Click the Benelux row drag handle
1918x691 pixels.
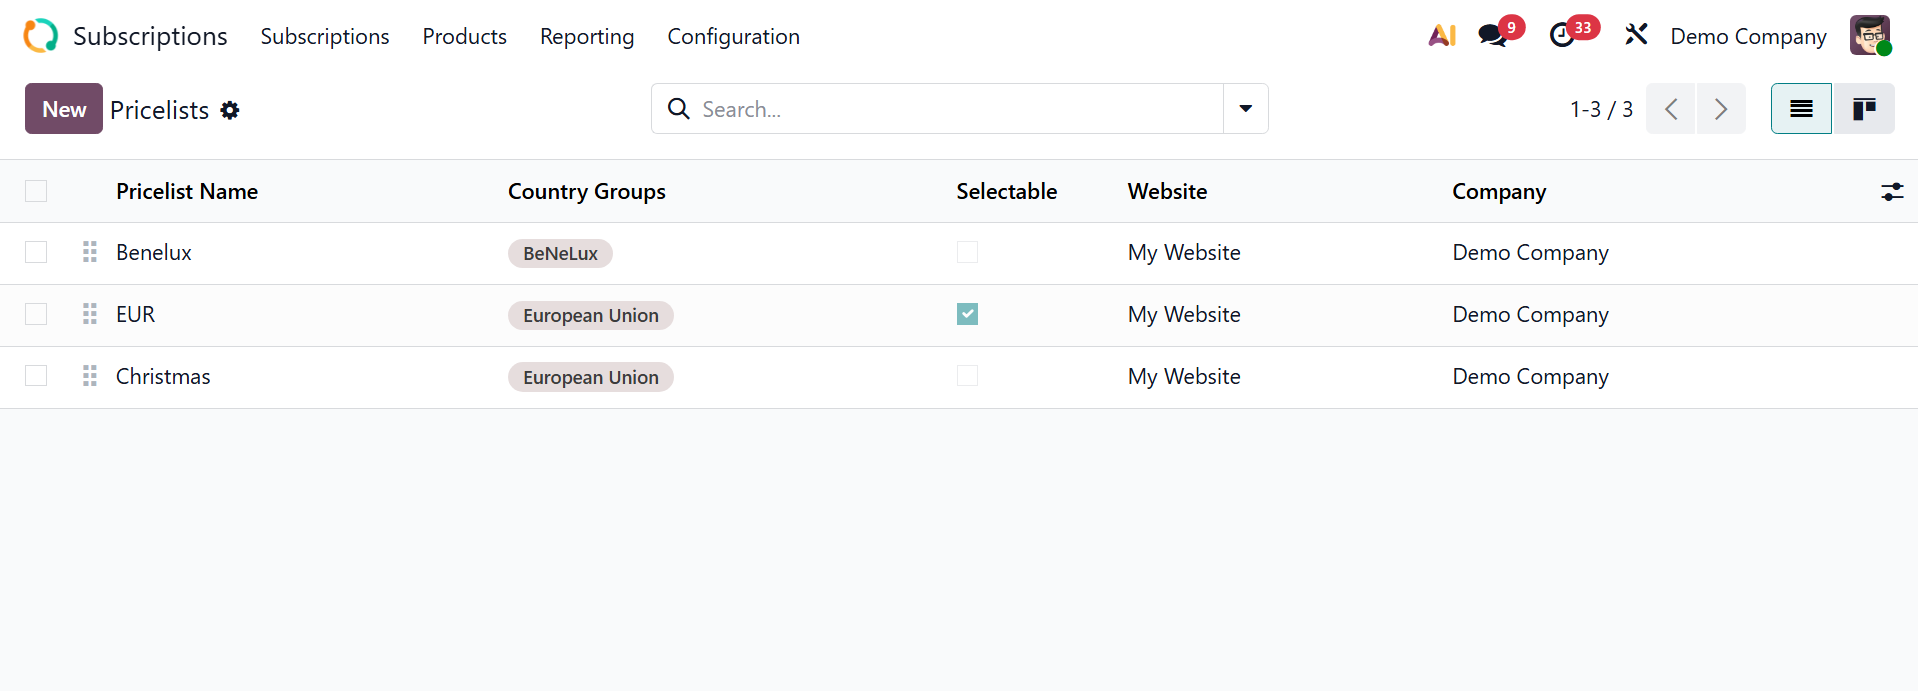[90, 252]
